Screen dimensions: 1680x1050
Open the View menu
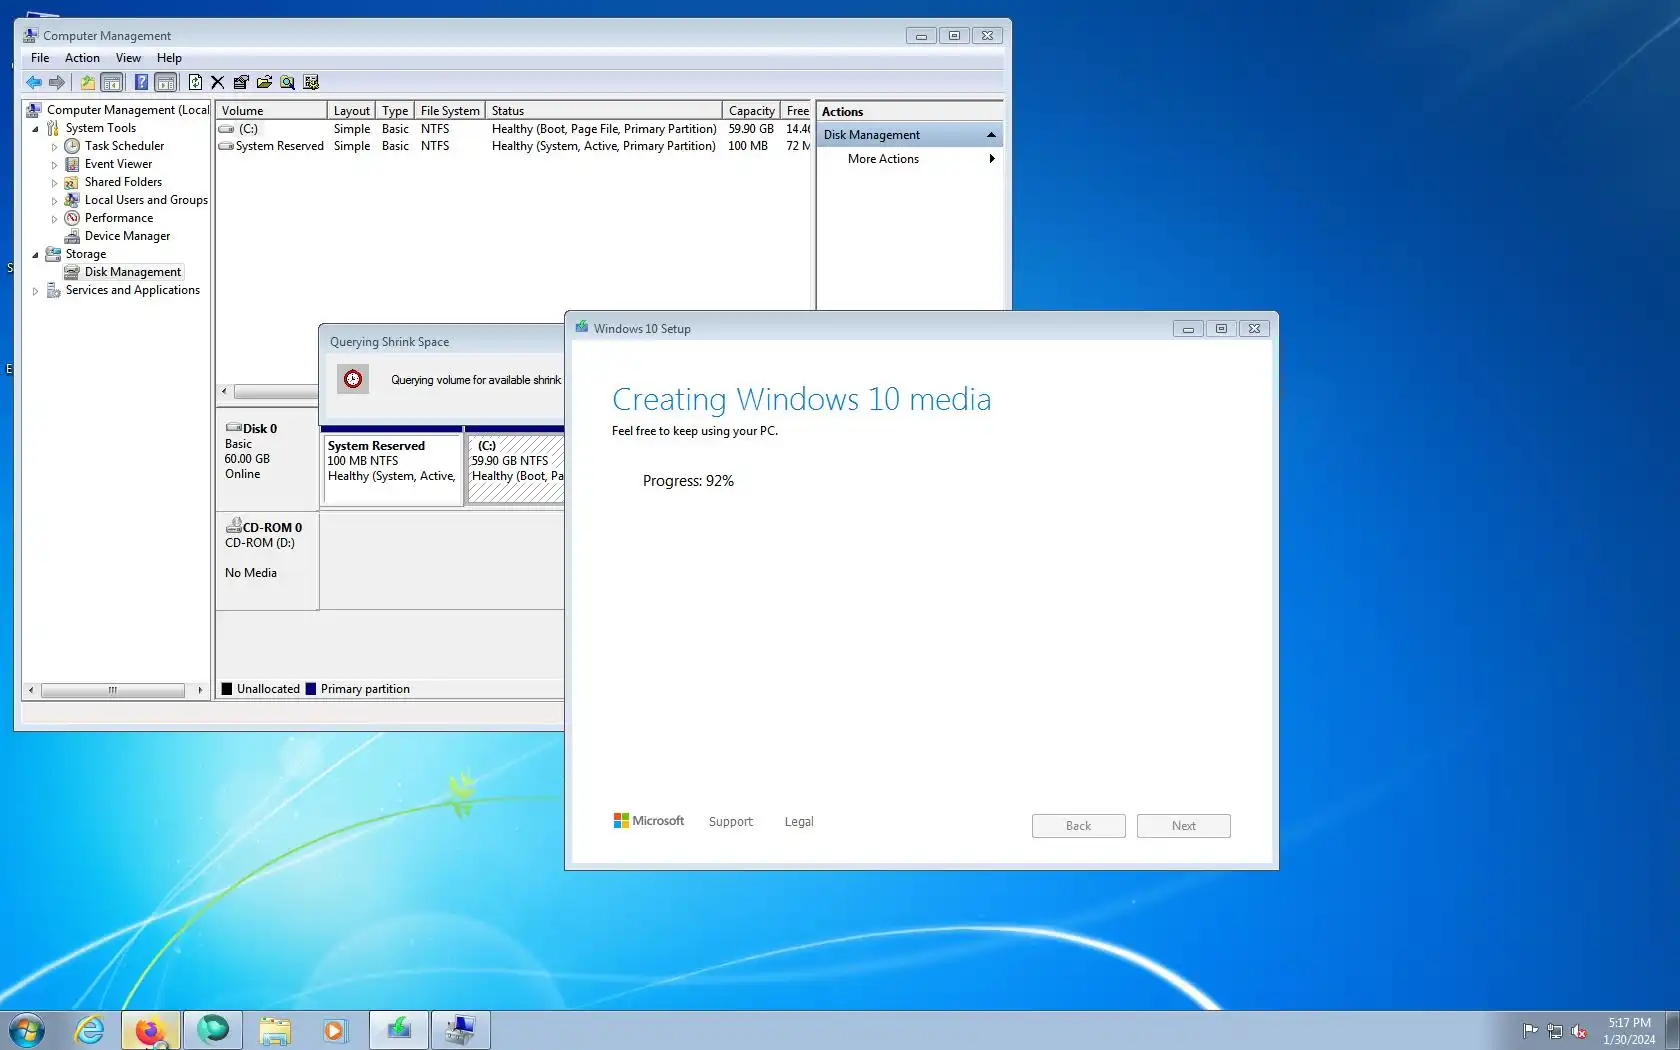(x=128, y=58)
